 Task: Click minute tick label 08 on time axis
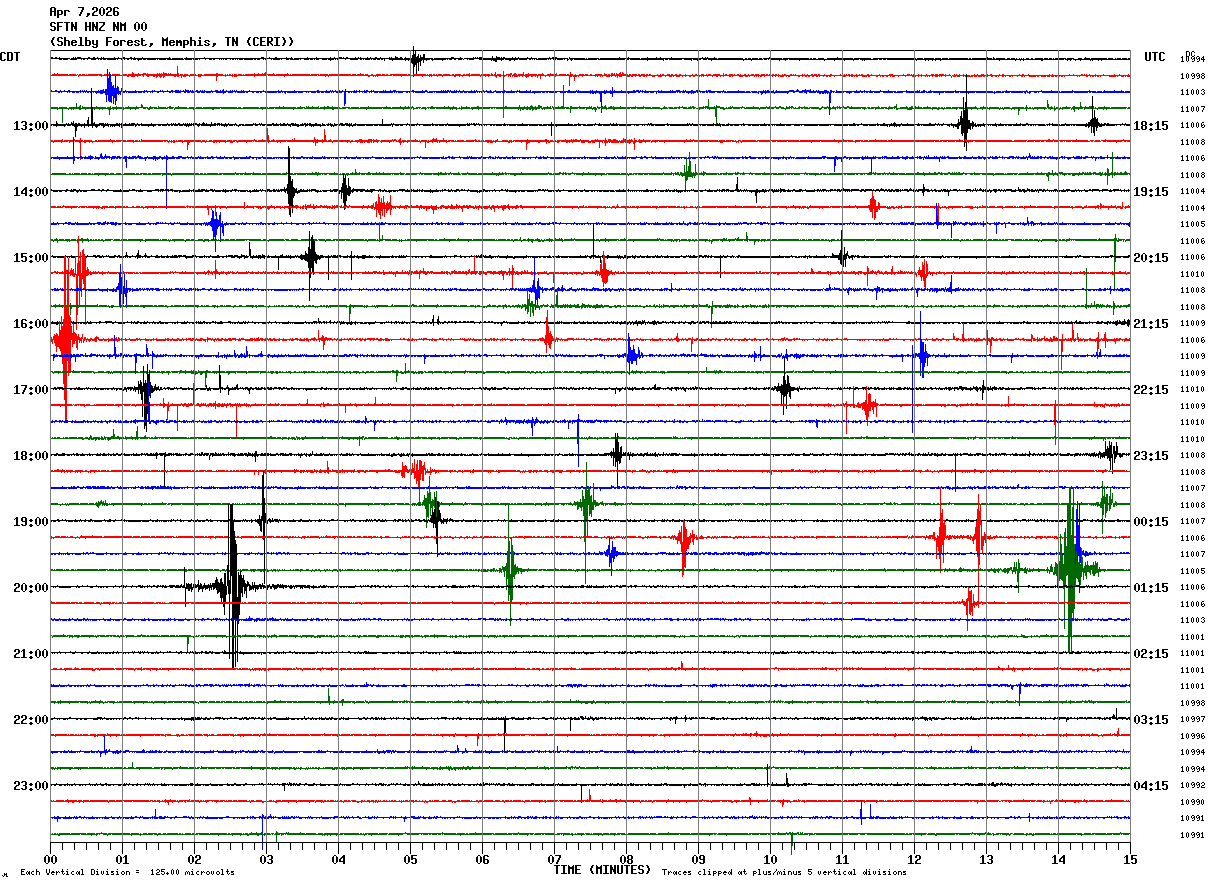pos(626,859)
